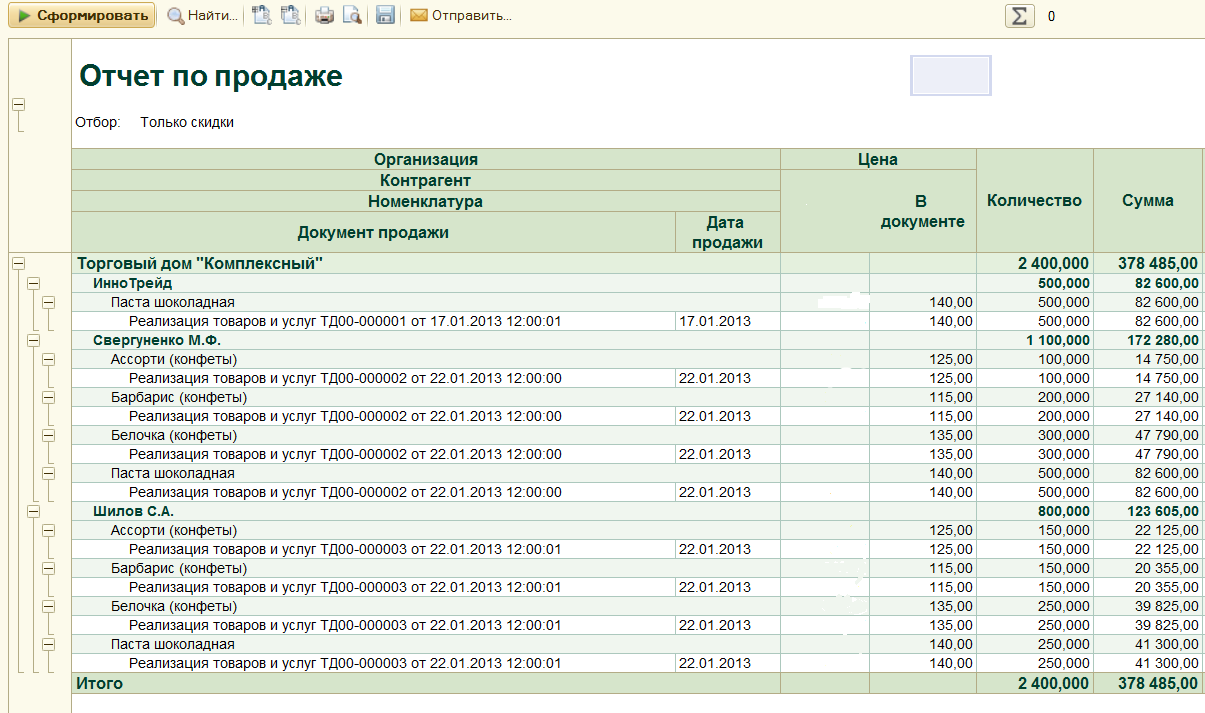Click the envelope Отправить icon

(x=419, y=16)
